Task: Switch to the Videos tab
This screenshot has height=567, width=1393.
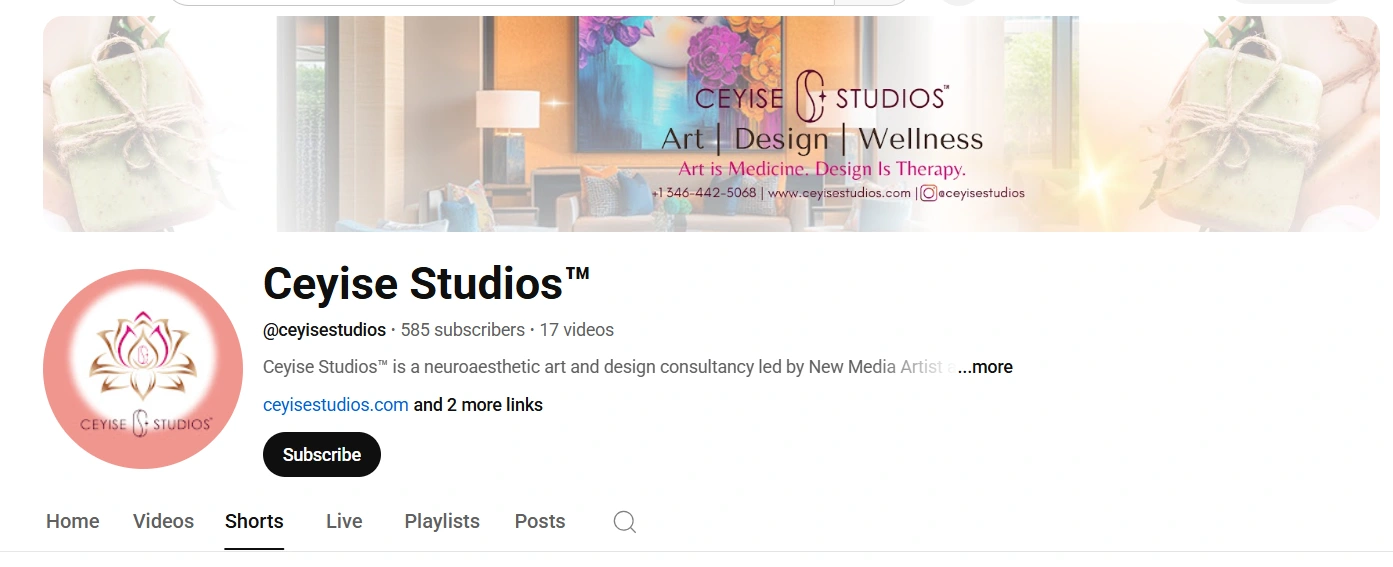Action: point(163,522)
